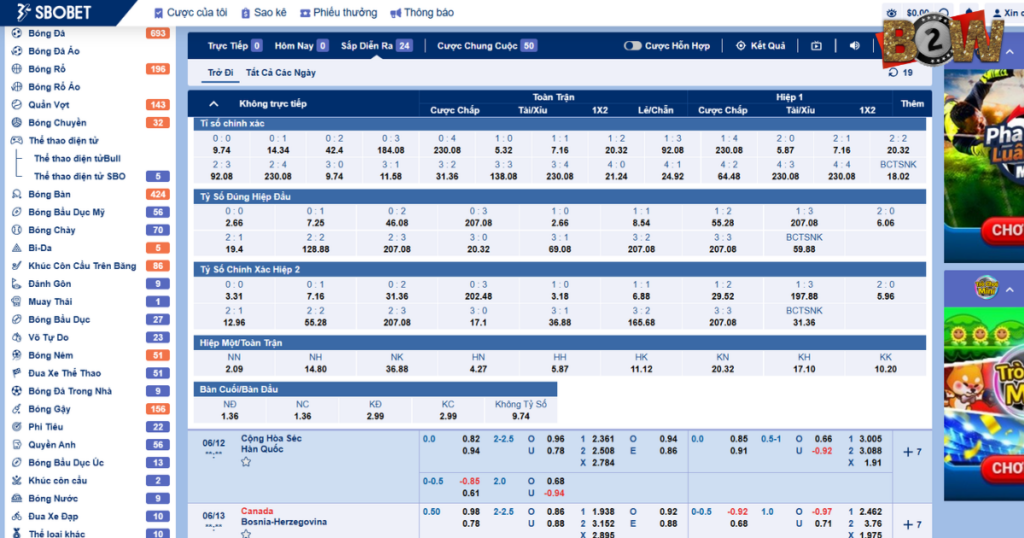
Task: Open the Phiếu thưởng voucher icon
Action: point(305,12)
